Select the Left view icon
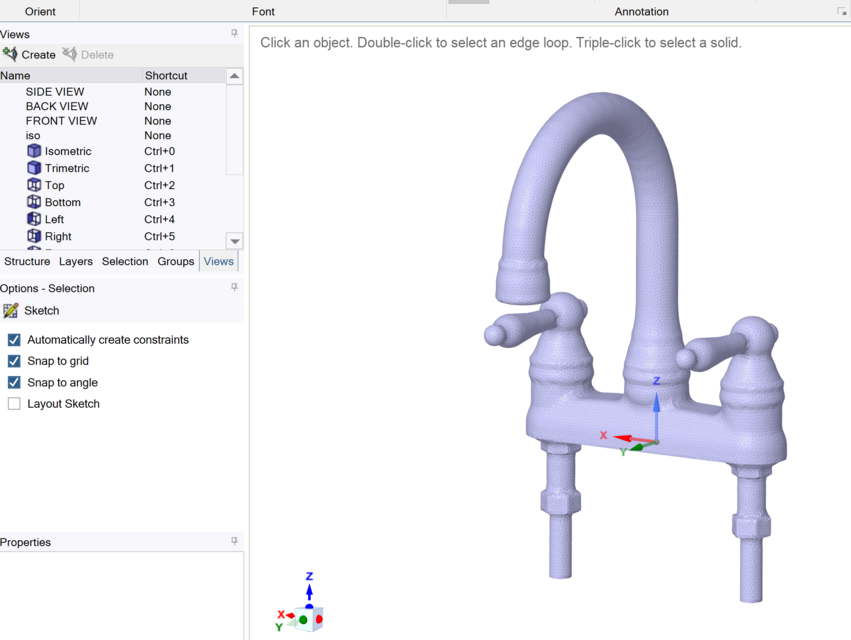 (x=33, y=219)
